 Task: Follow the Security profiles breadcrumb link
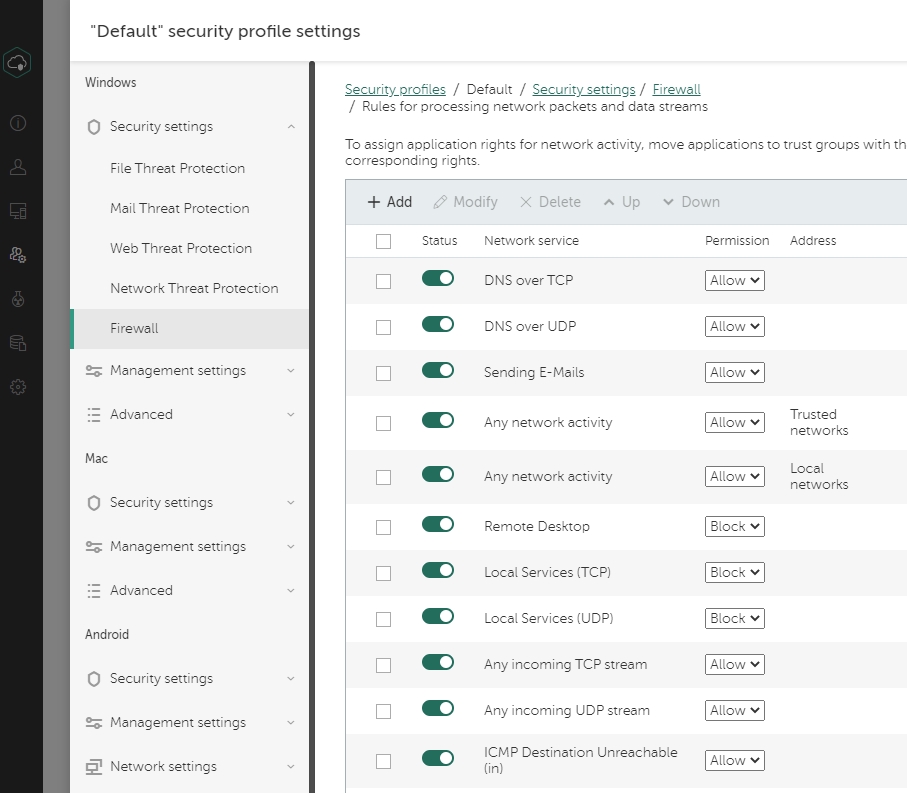coord(395,90)
